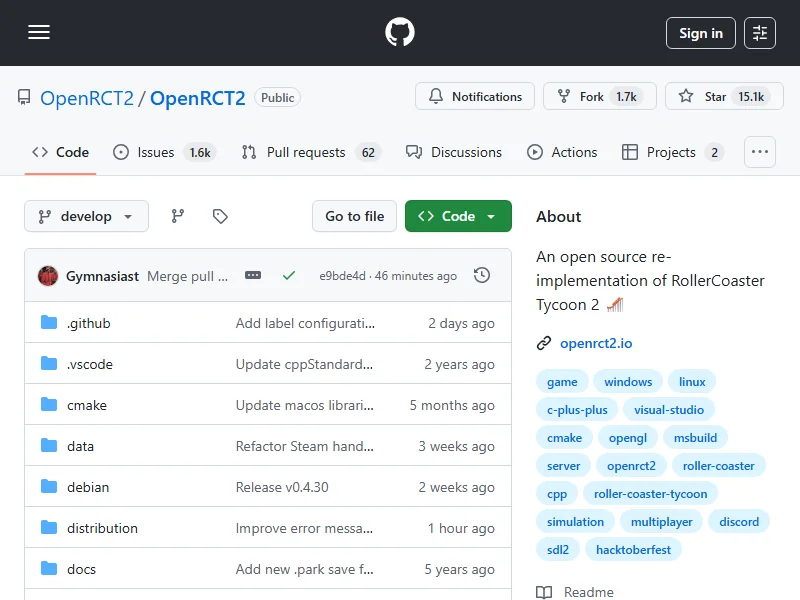
Task: Open the commit history clock icon
Action: (x=482, y=275)
